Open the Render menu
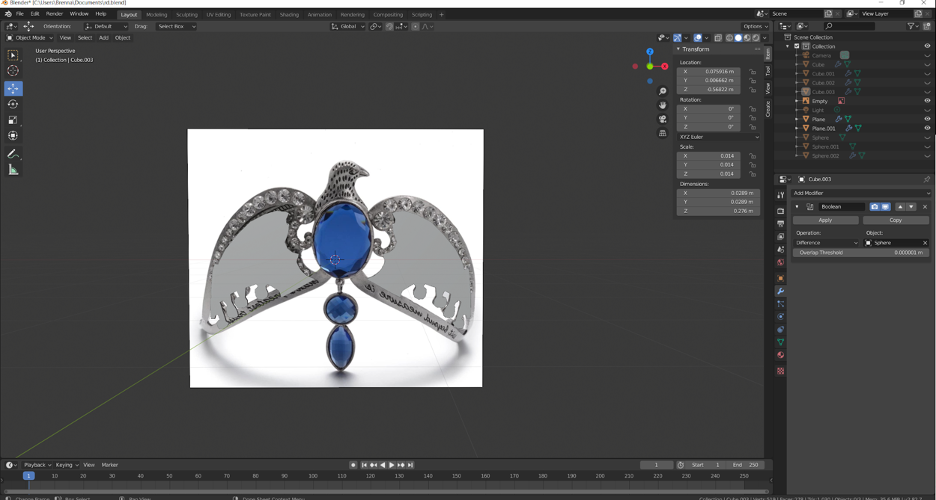The width and height of the screenshot is (936, 500). tap(54, 14)
